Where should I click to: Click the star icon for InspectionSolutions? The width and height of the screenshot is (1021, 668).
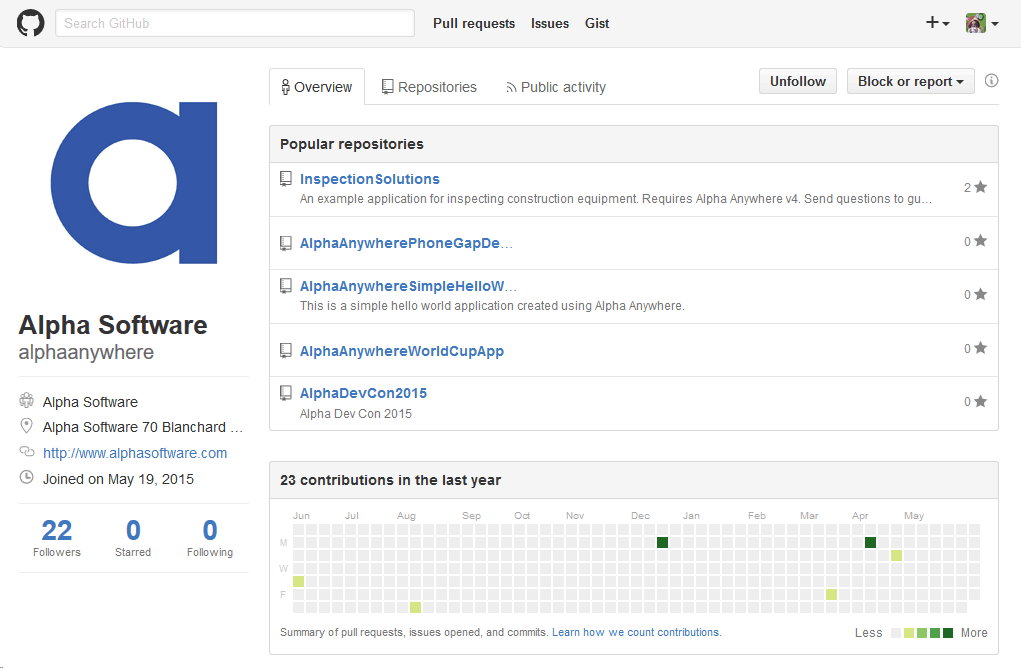pos(980,187)
